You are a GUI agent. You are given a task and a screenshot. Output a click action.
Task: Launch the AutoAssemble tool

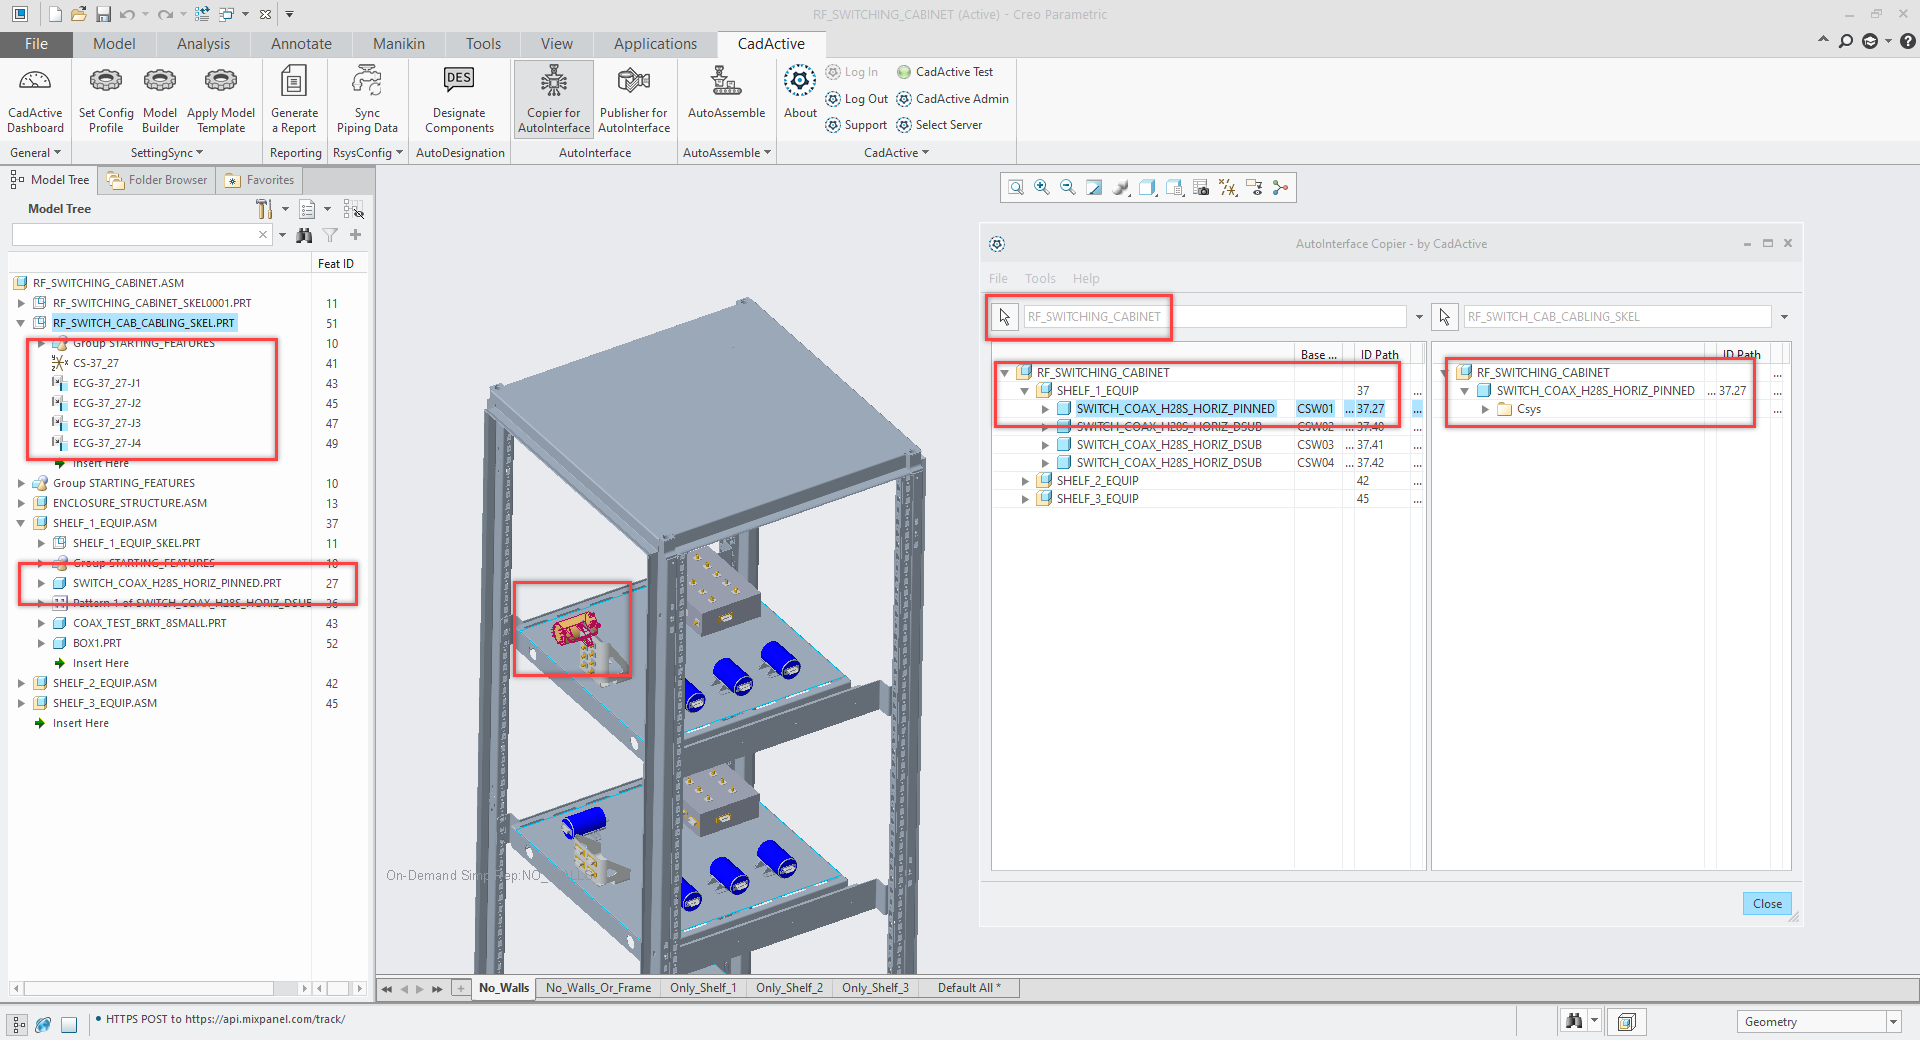726,93
